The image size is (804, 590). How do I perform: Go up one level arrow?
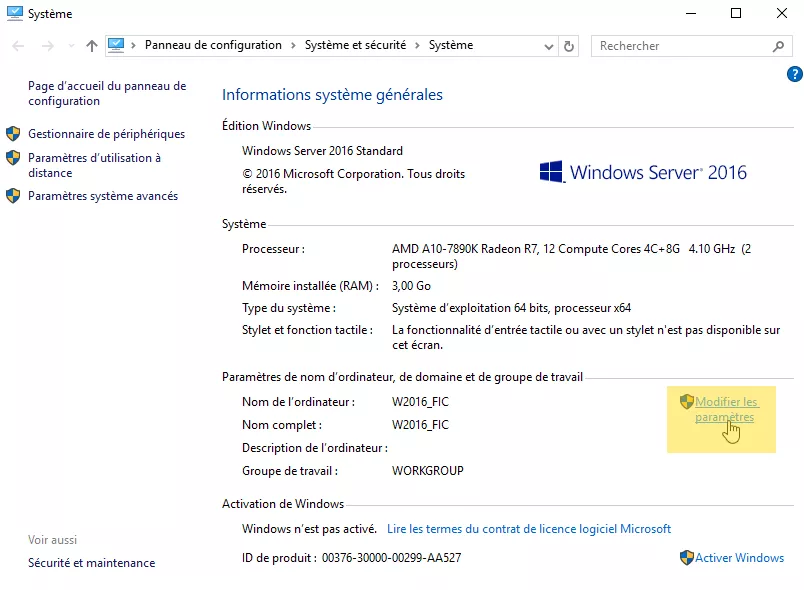click(92, 46)
